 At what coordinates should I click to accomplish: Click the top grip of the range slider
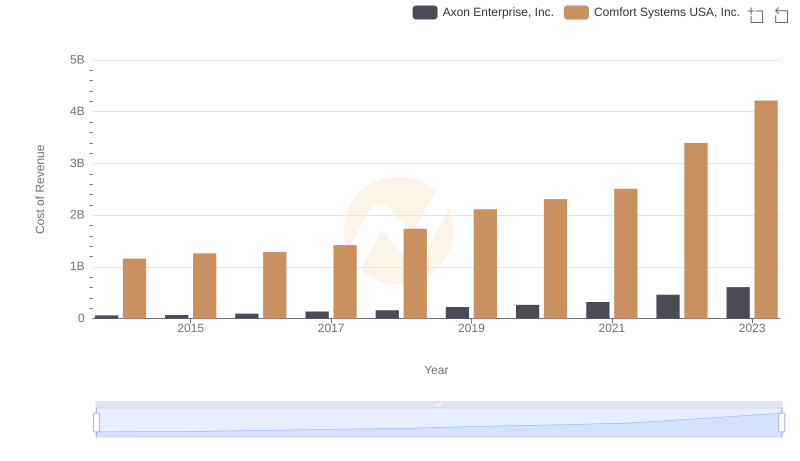439,404
